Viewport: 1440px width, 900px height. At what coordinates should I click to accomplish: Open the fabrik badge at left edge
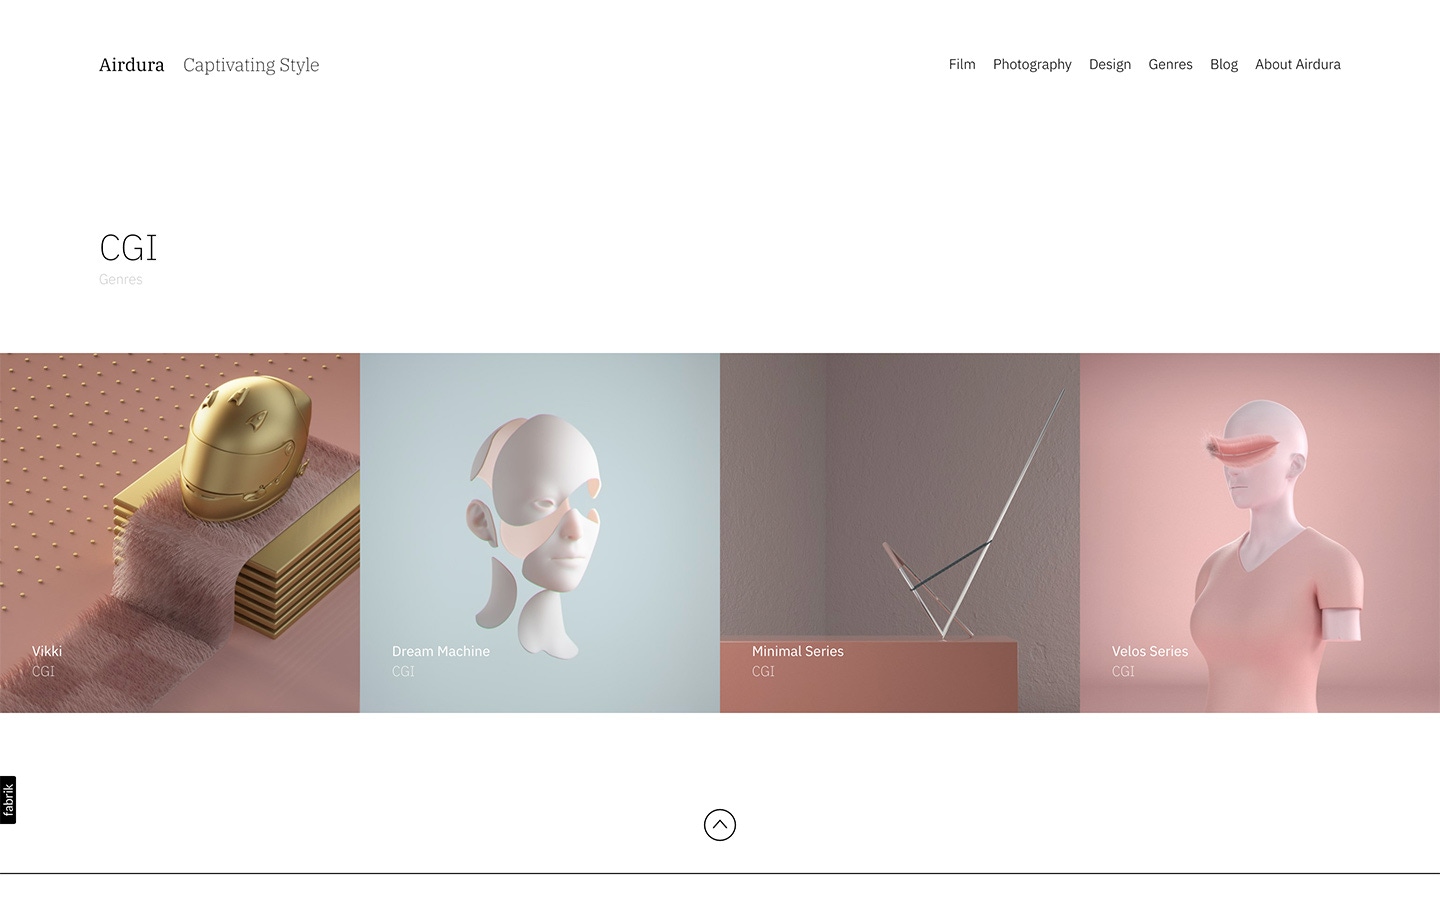pyautogui.click(x=8, y=800)
